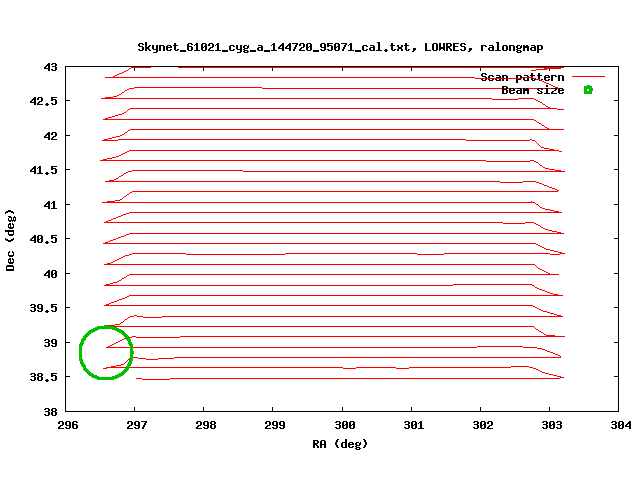Click the x-axis tick label 301

point(413,425)
